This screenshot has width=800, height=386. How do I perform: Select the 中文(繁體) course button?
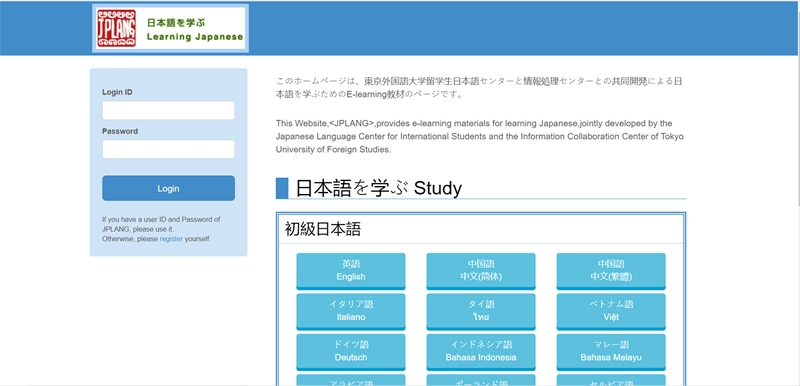pos(611,271)
